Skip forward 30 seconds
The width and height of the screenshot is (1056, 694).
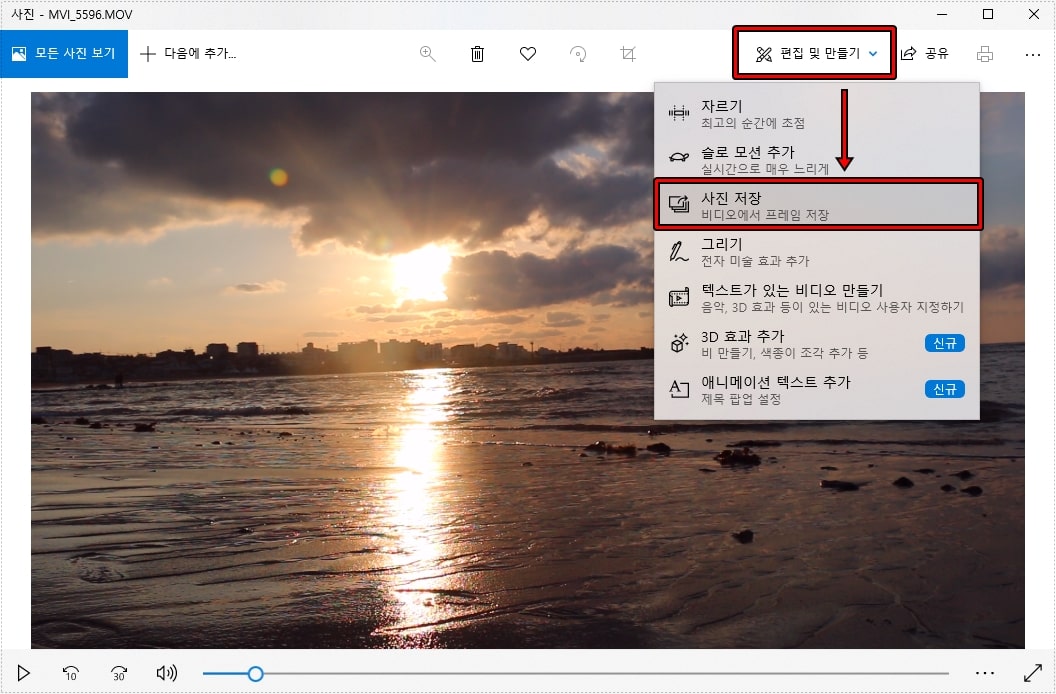coord(119,672)
